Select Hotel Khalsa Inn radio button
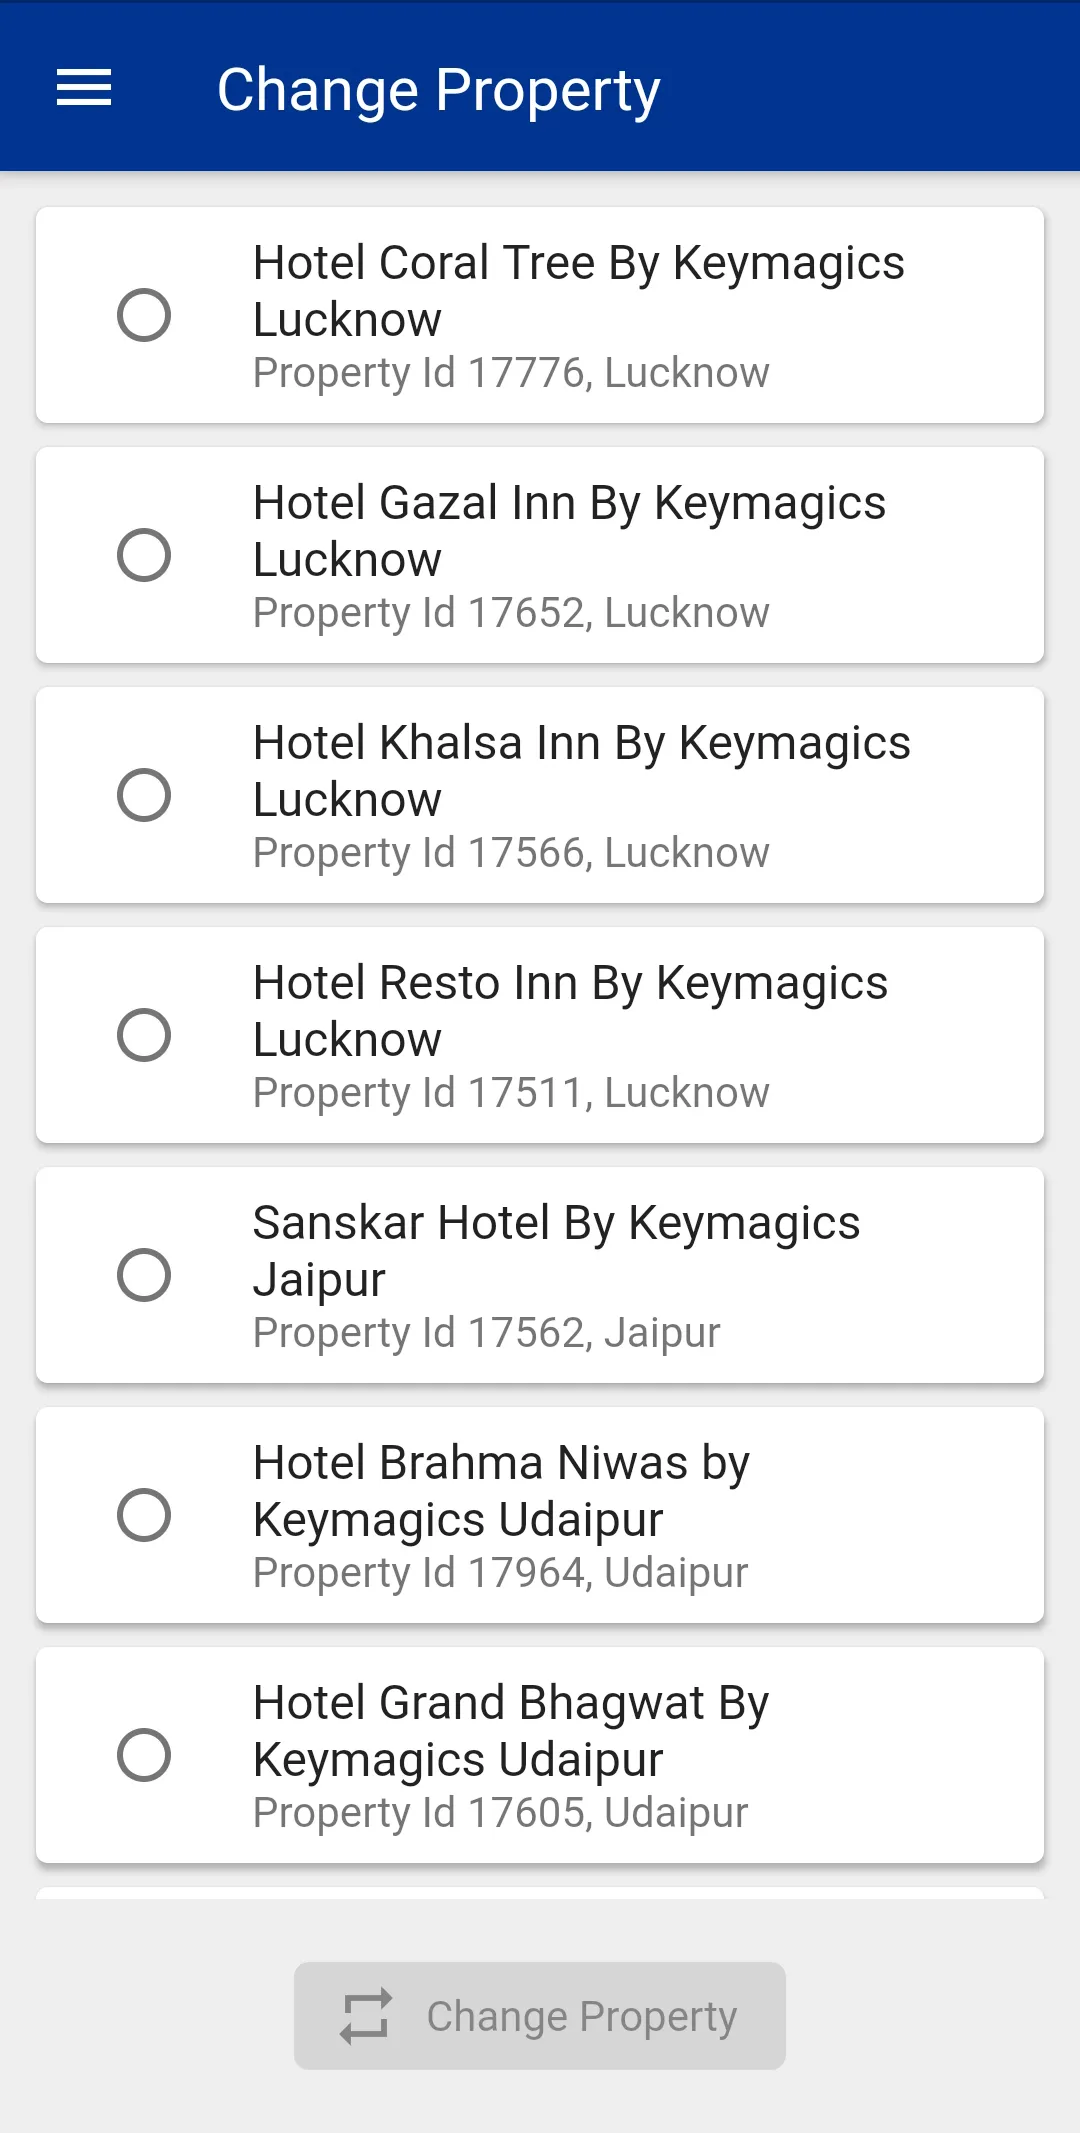1080x2133 pixels. [144, 795]
